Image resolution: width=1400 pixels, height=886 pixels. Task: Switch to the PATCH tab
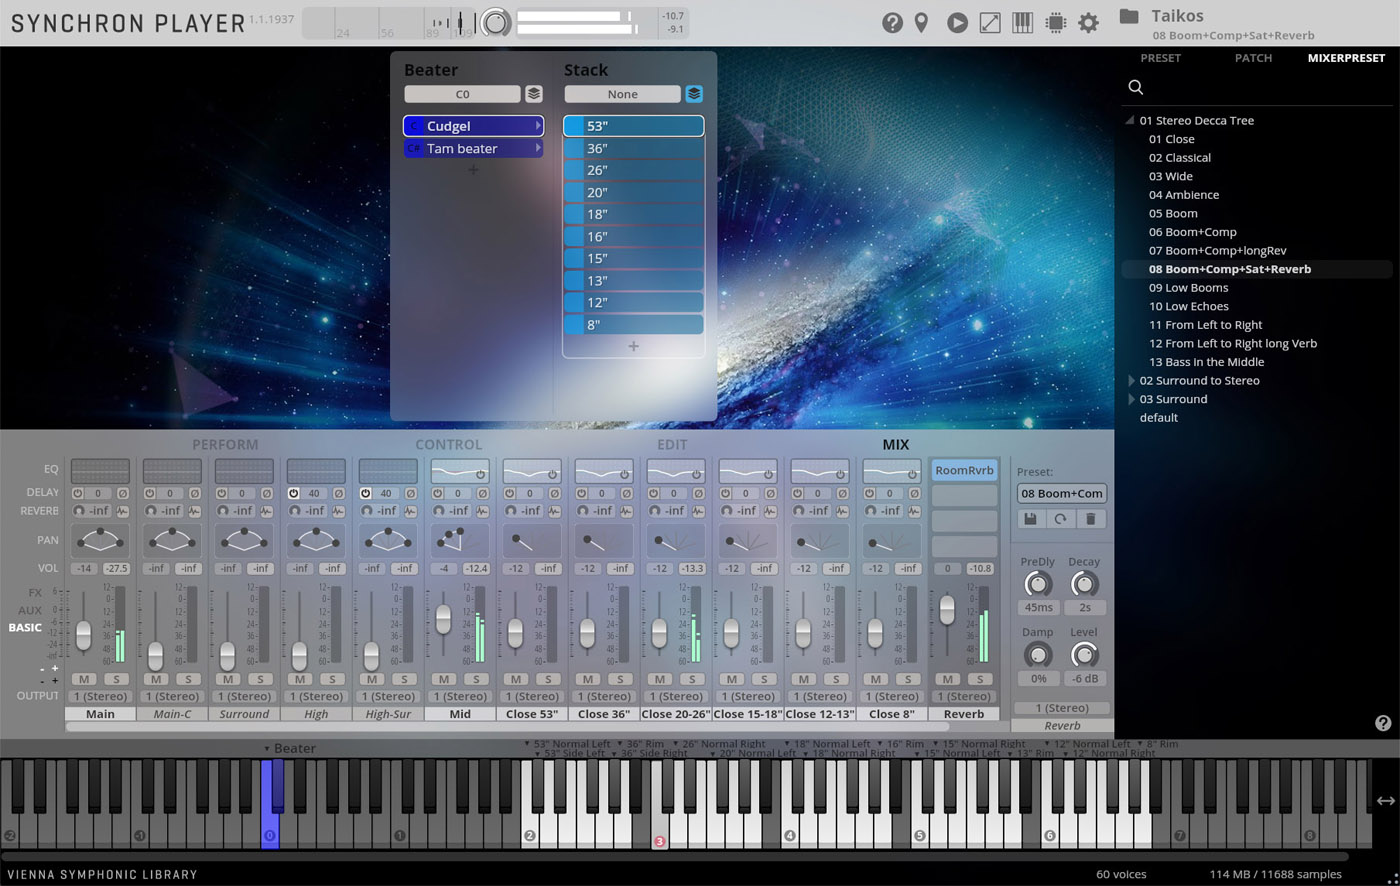[1253, 58]
